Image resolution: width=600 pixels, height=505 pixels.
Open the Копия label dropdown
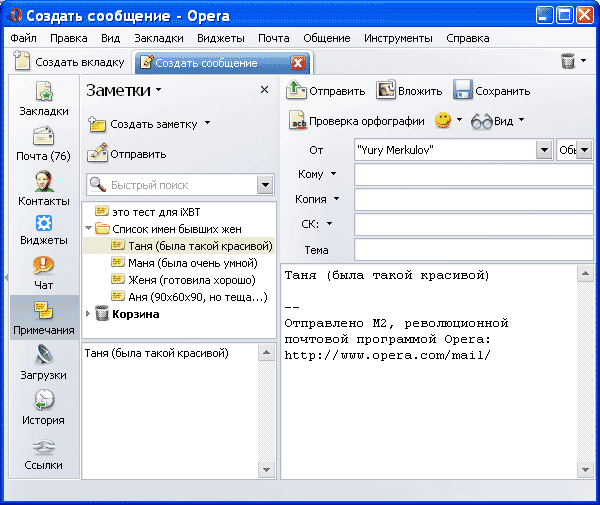click(x=336, y=199)
